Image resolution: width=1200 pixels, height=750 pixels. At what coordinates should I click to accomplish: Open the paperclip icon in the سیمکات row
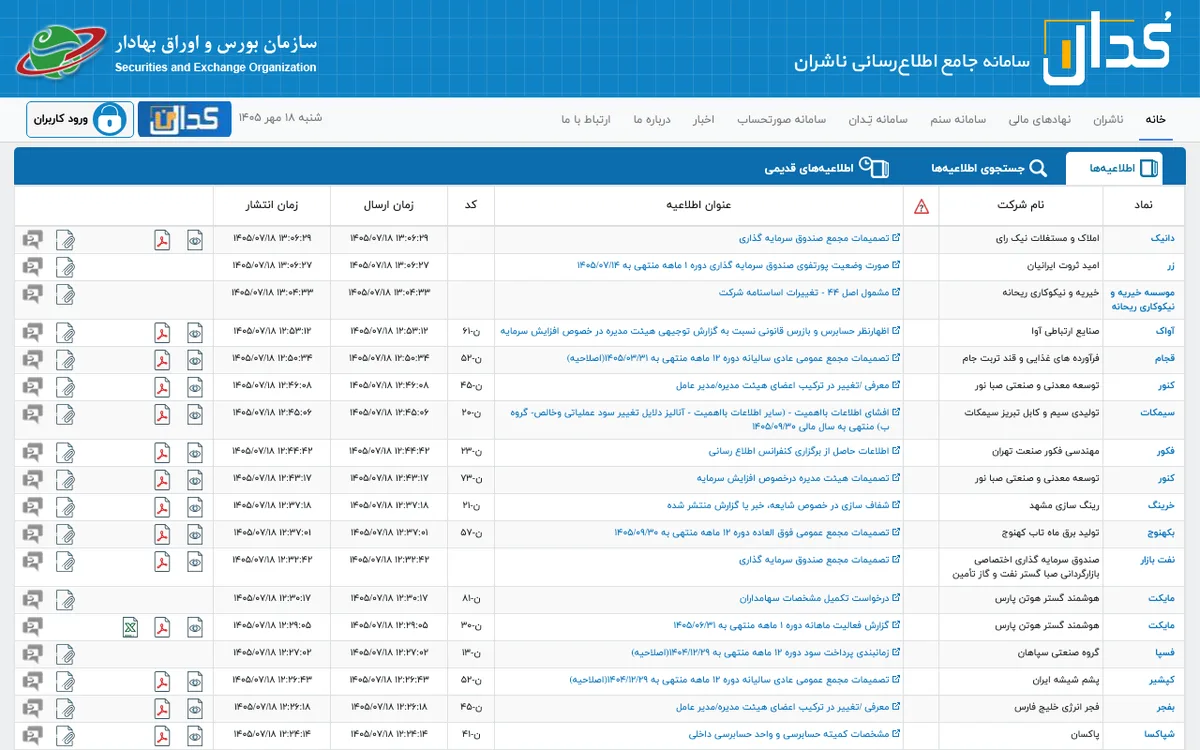click(x=65, y=415)
